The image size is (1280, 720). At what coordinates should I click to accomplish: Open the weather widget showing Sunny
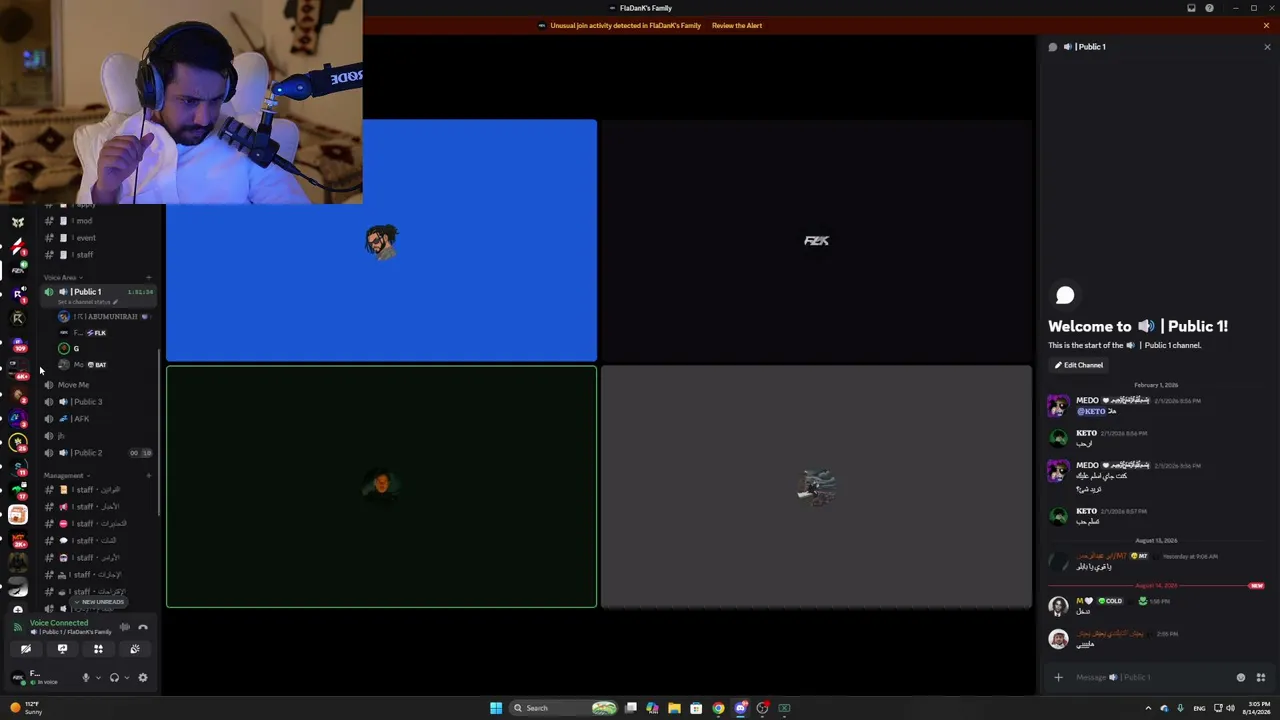click(x=25, y=708)
